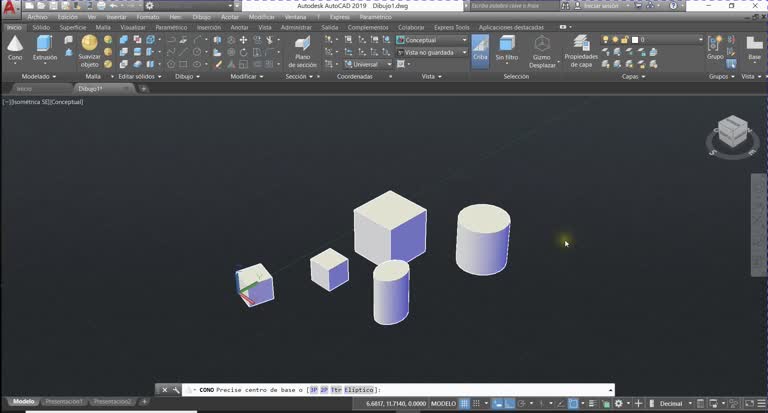Open the Dibujo1 drawing tab
Image resolution: width=768 pixels, height=413 pixels.
91,89
